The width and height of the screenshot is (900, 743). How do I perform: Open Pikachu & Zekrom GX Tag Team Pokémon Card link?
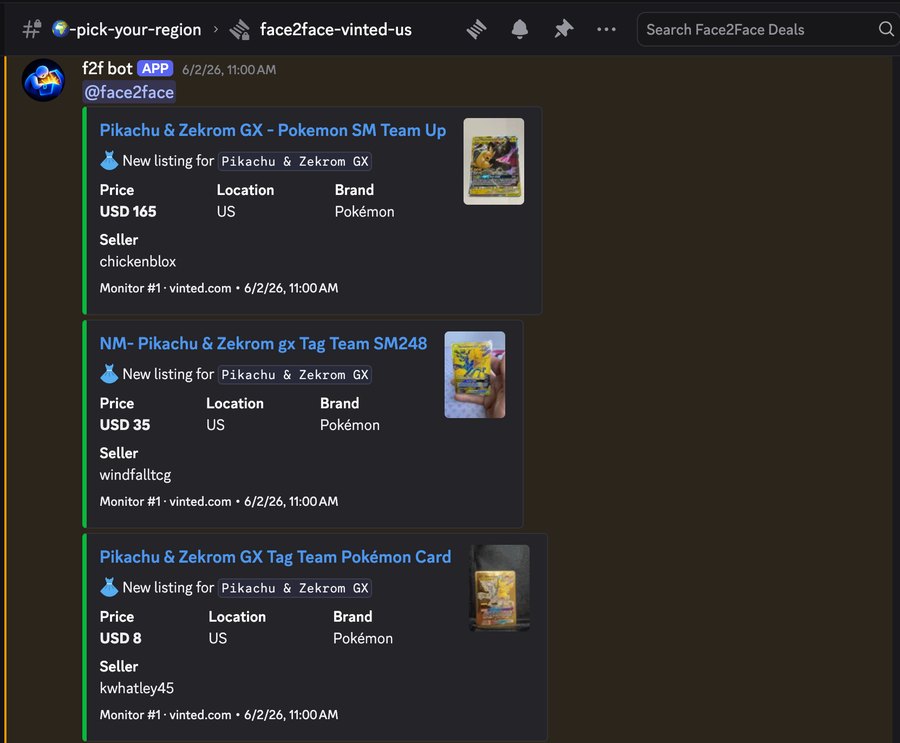(x=276, y=557)
